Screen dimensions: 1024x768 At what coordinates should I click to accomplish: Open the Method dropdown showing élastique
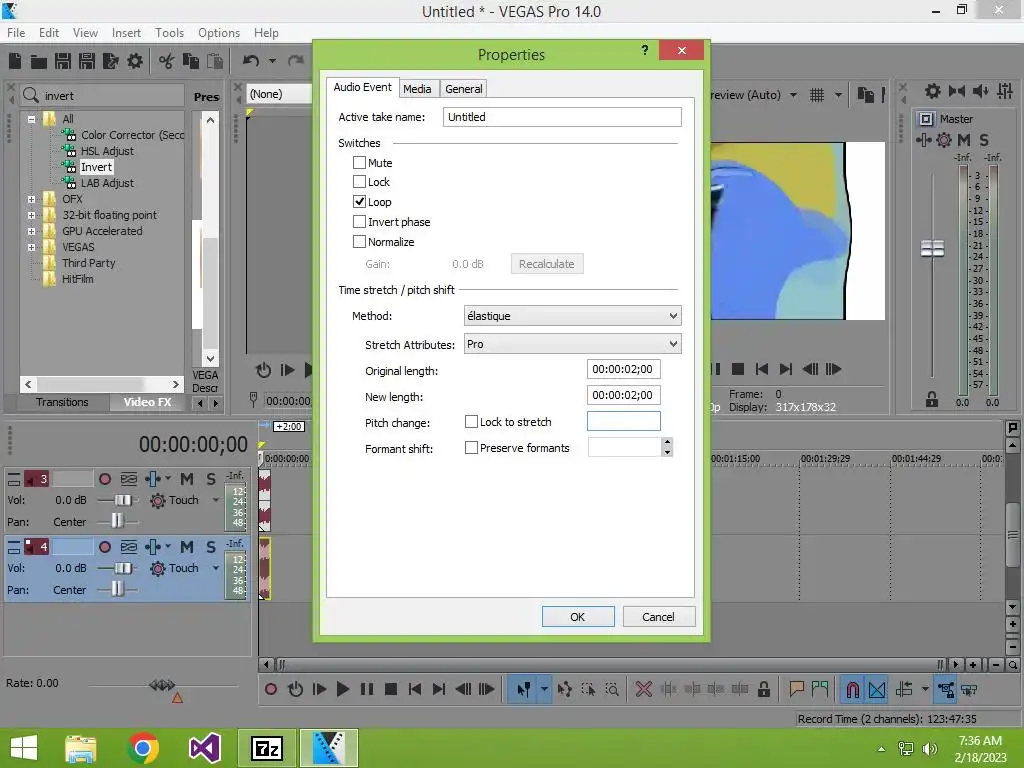pos(573,316)
